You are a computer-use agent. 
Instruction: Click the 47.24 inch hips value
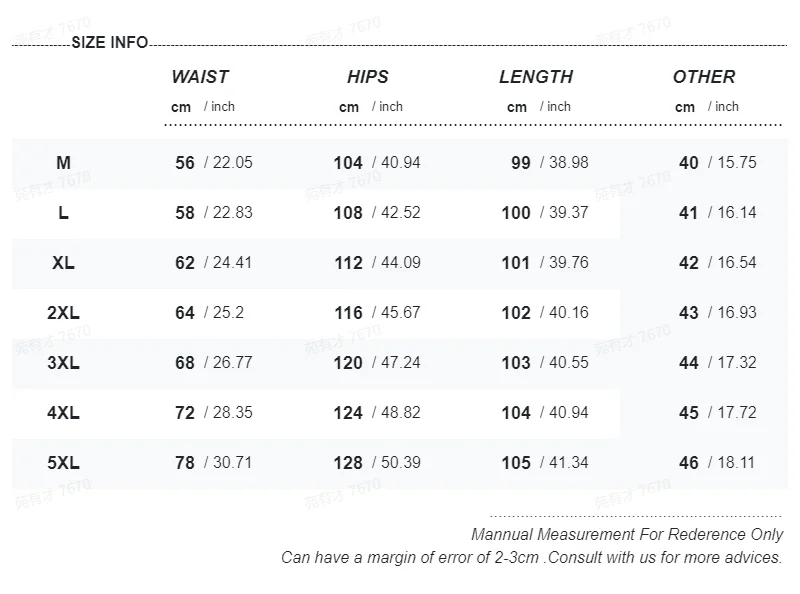400,363
